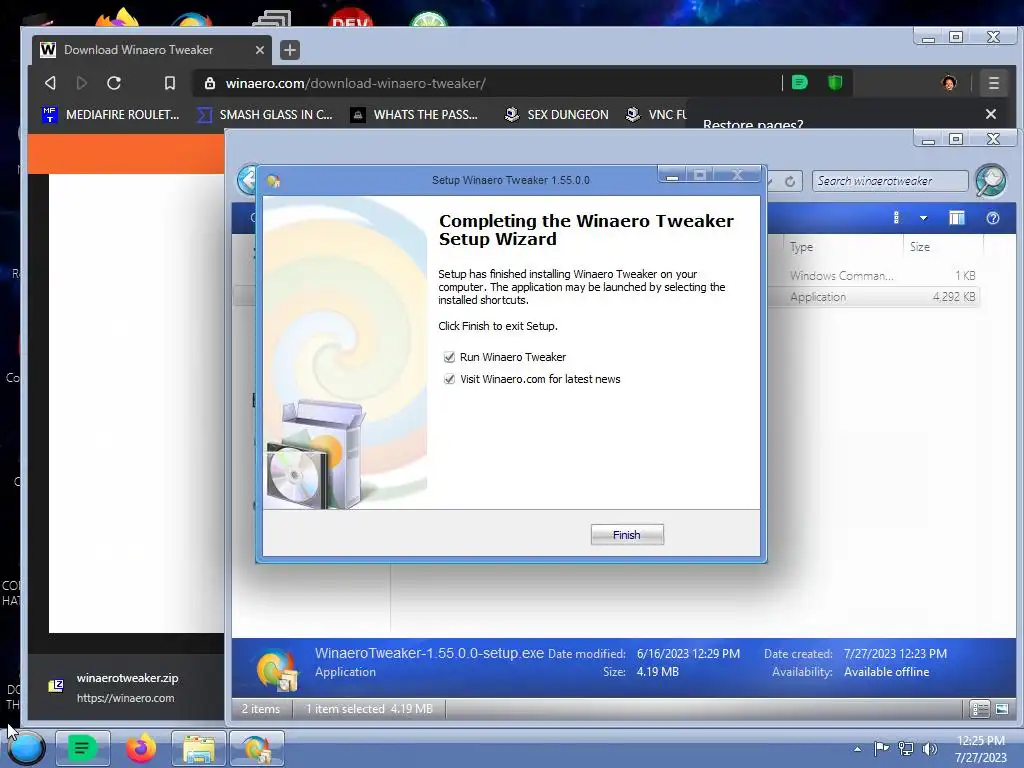
Task: Open the browser hamburger menu
Action: coord(994,83)
